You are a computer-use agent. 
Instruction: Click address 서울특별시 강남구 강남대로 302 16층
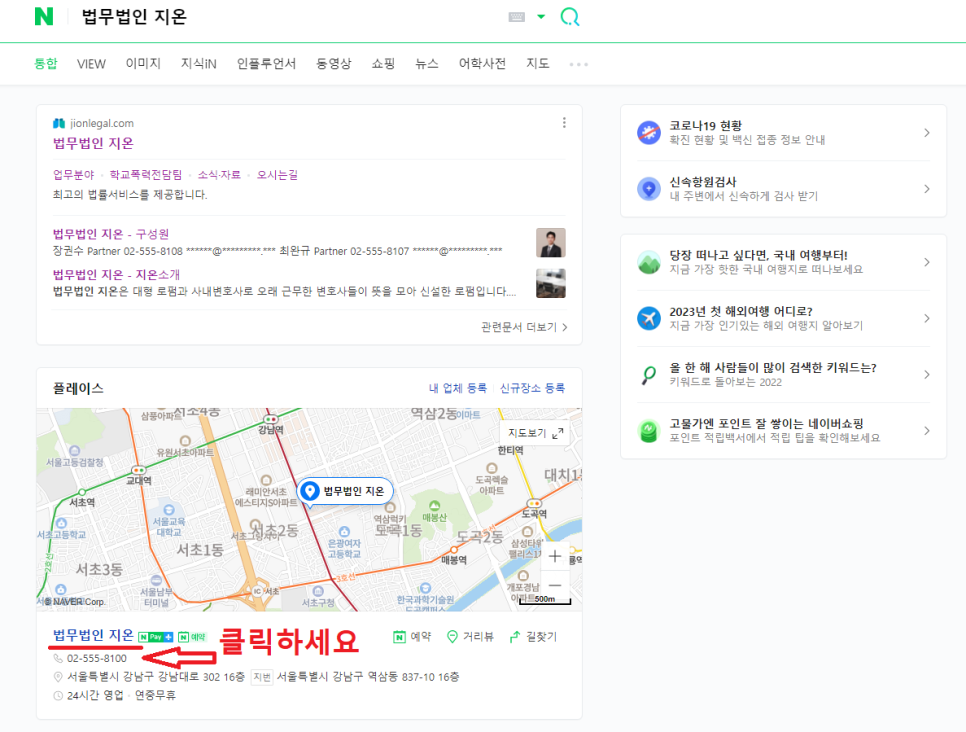[x=156, y=677]
